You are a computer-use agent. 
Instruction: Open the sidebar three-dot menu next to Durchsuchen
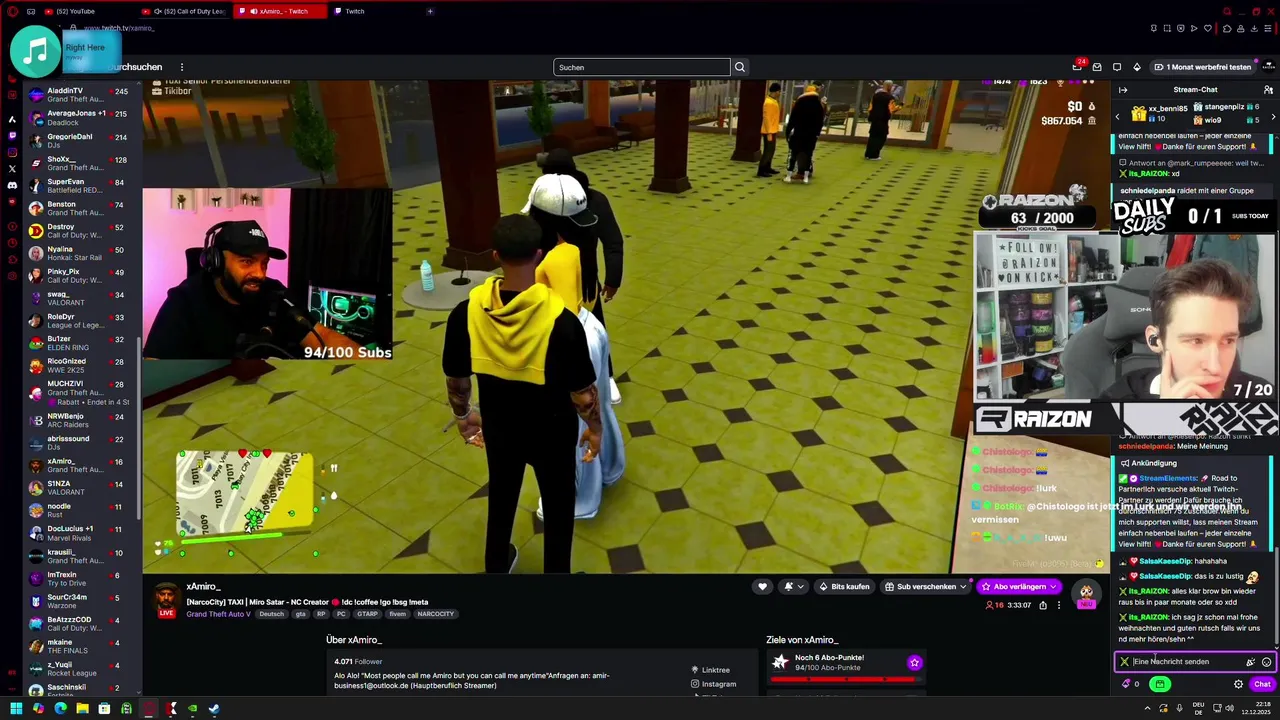pos(181,67)
